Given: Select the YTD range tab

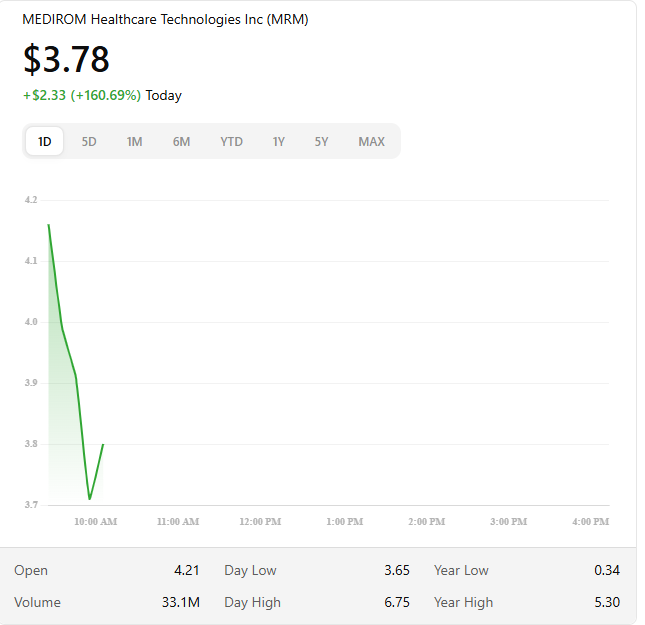Looking at the screenshot, I should (232, 142).
